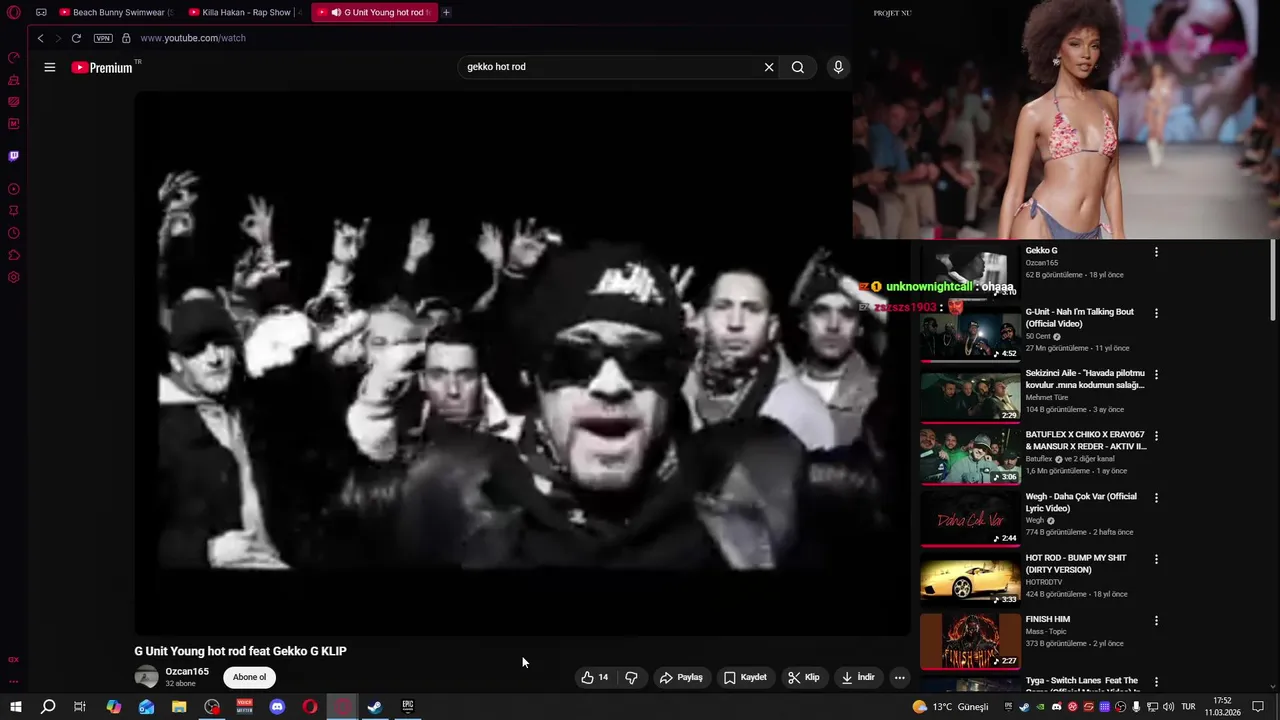Open the Opera GX main menu logo
Screen dimensions: 1280x720
point(14,13)
